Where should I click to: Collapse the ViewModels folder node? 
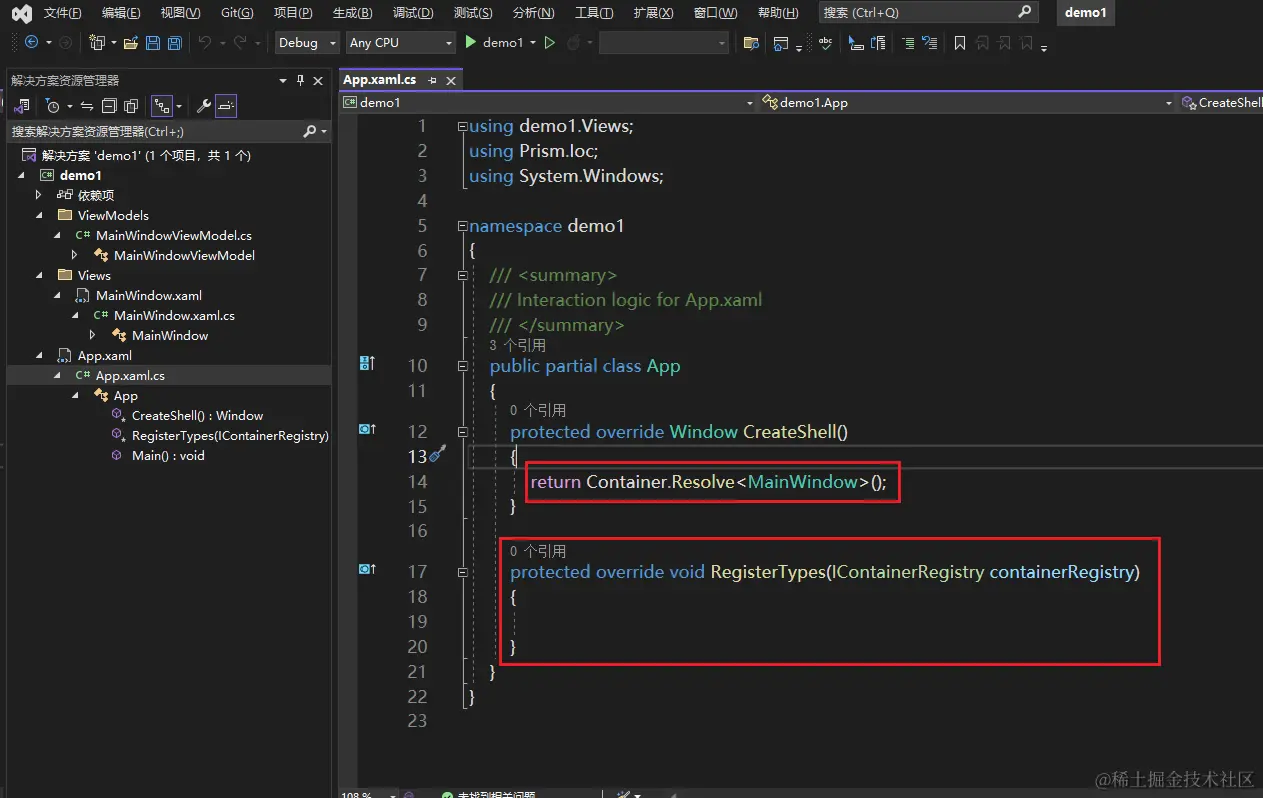click(x=39, y=215)
